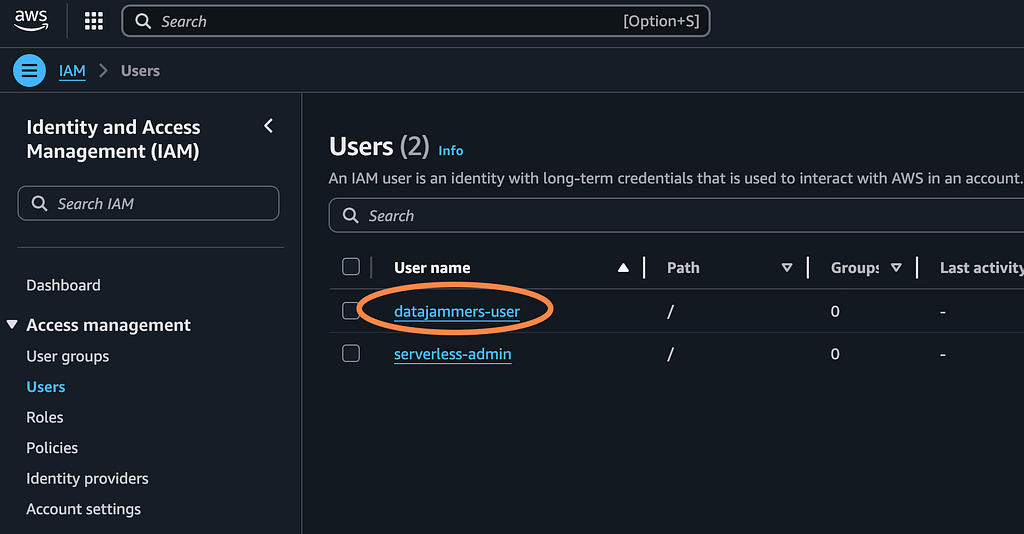1024x534 pixels.
Task: Sort the Path column using its arrow
Action: [787, 268]
